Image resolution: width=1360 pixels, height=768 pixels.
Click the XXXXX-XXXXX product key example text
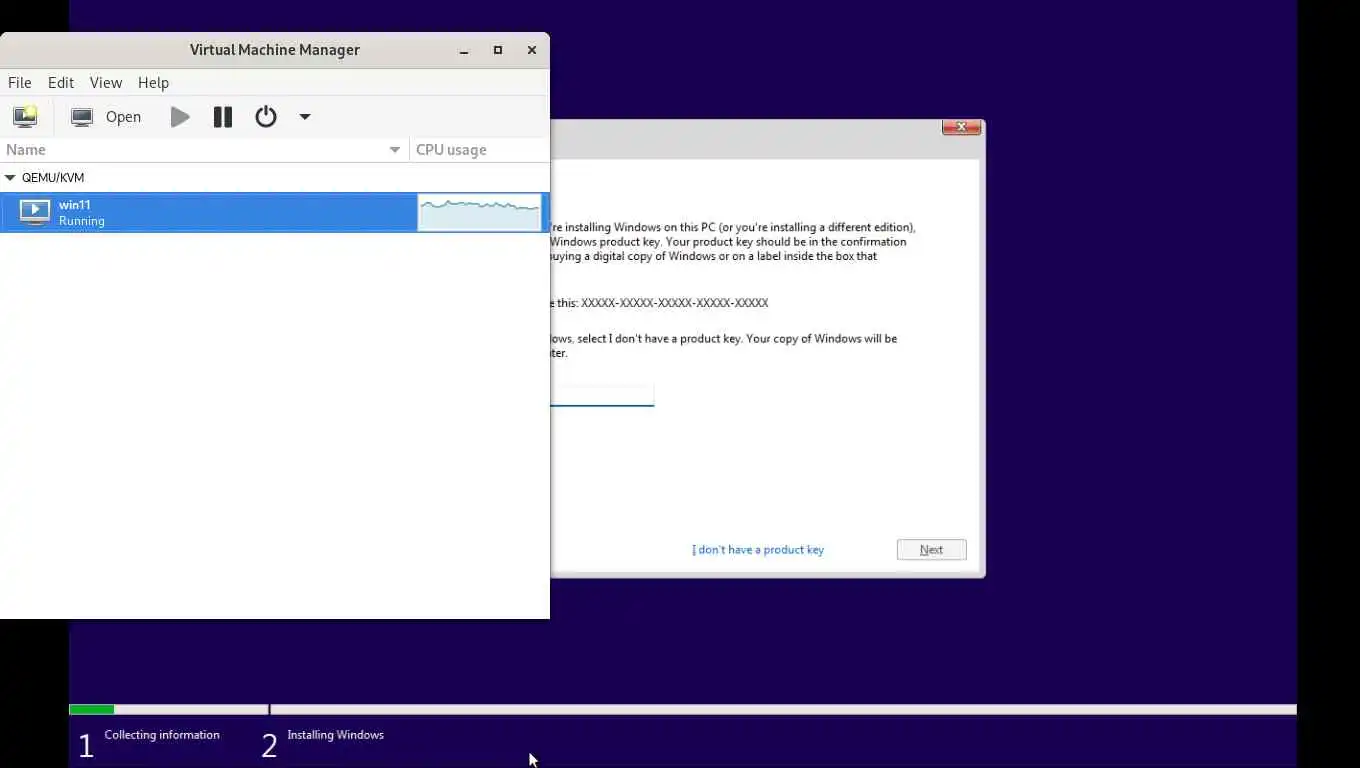675,303
